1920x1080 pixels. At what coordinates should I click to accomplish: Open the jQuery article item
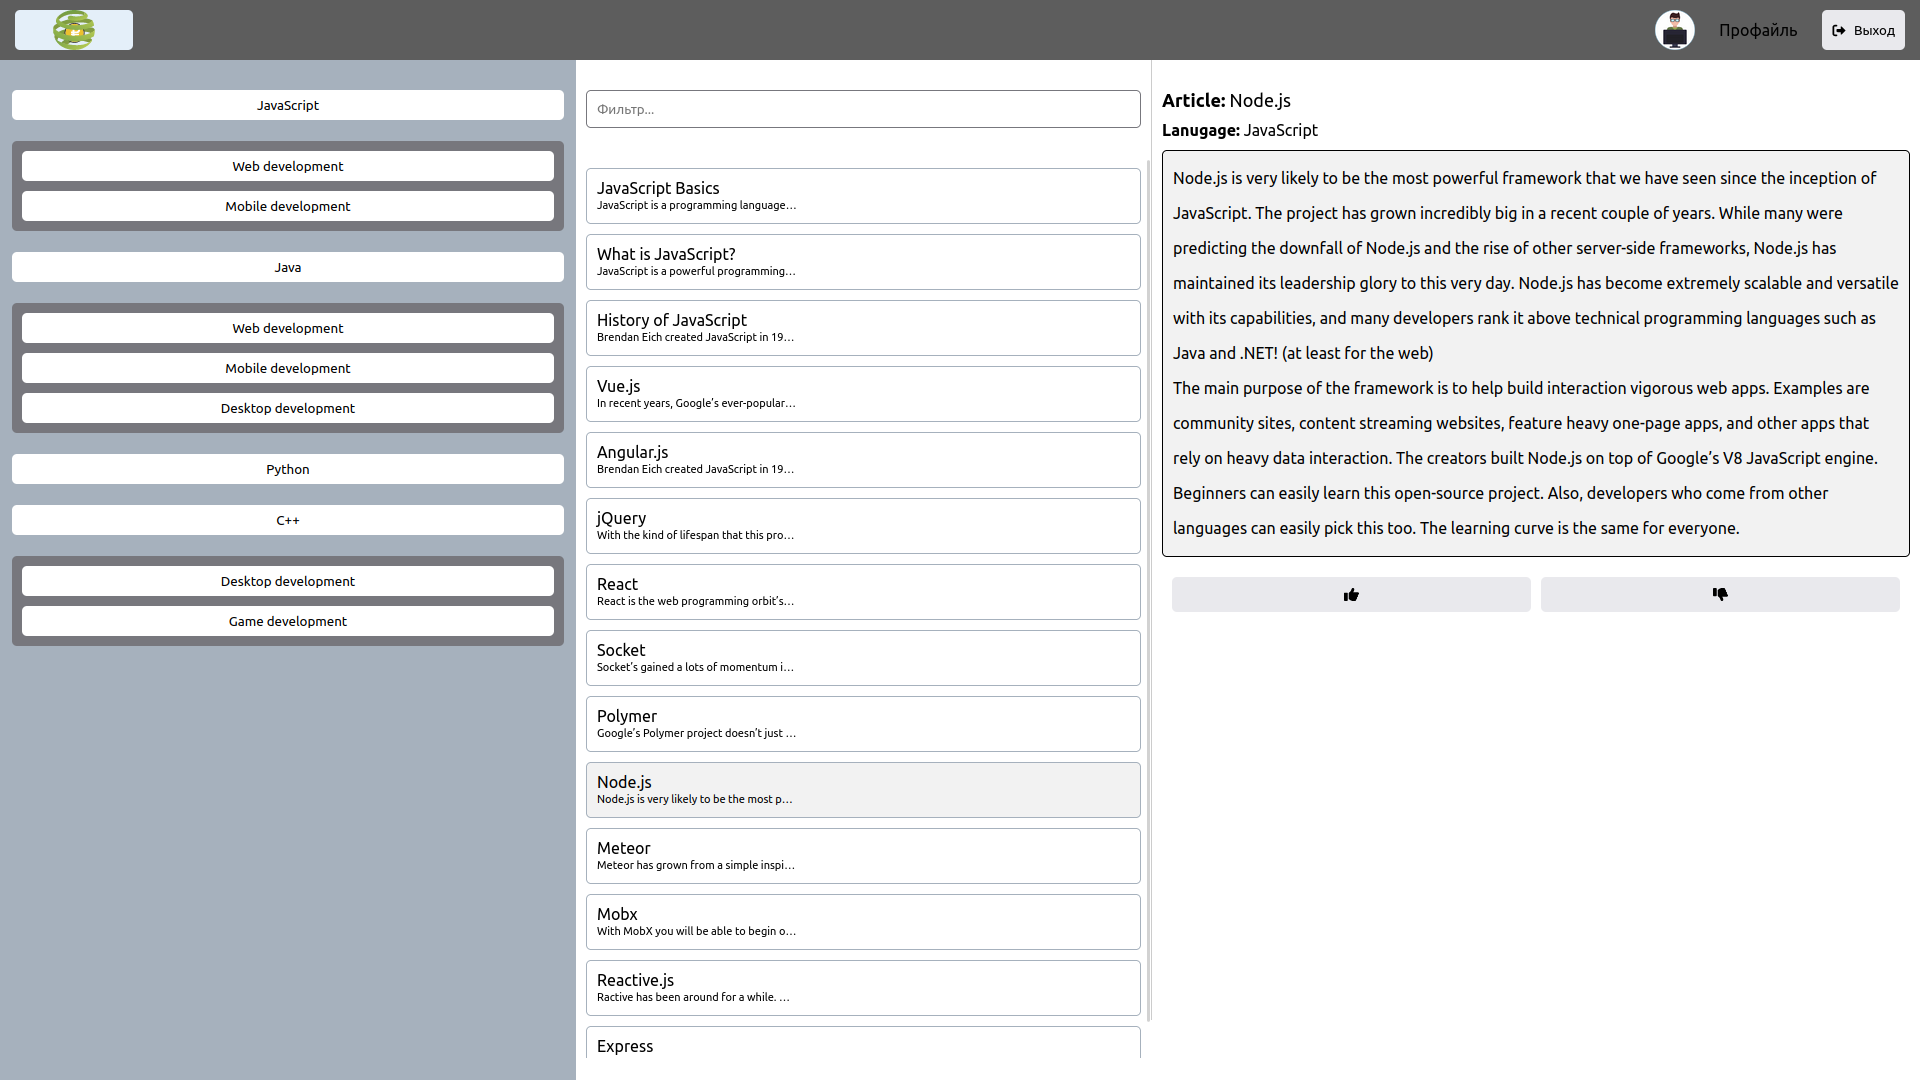(x=862, y=525)
